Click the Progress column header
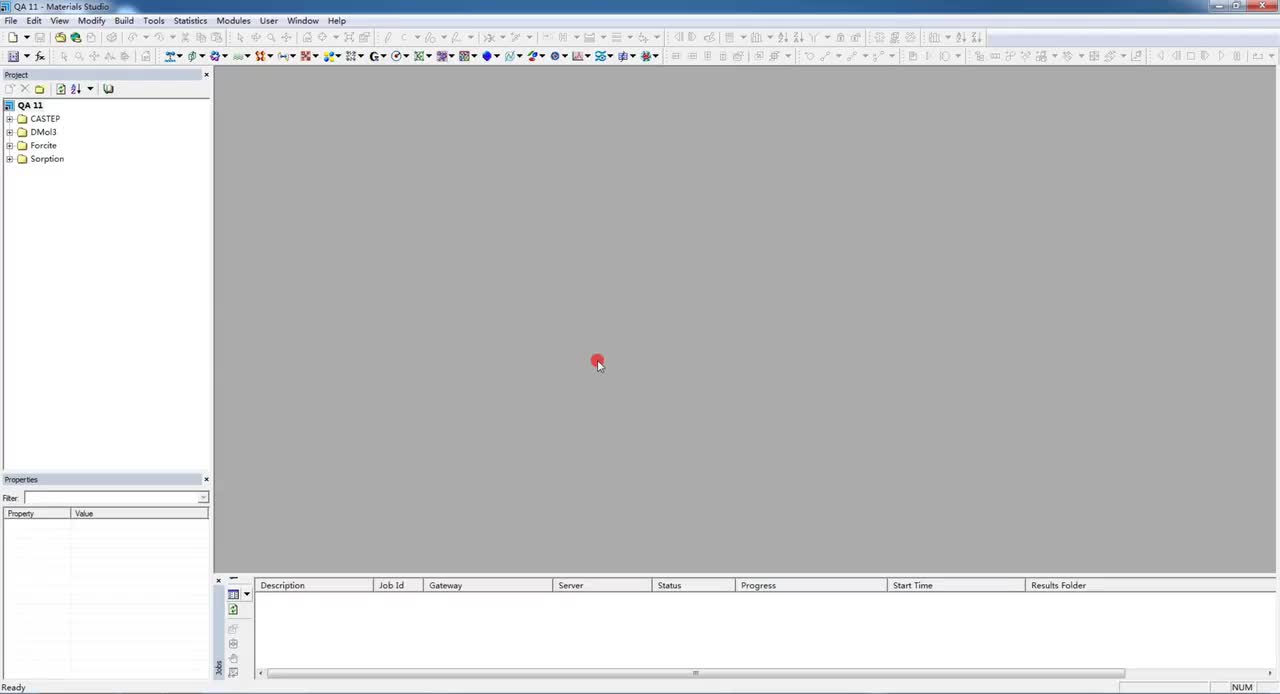 [811, 585]
